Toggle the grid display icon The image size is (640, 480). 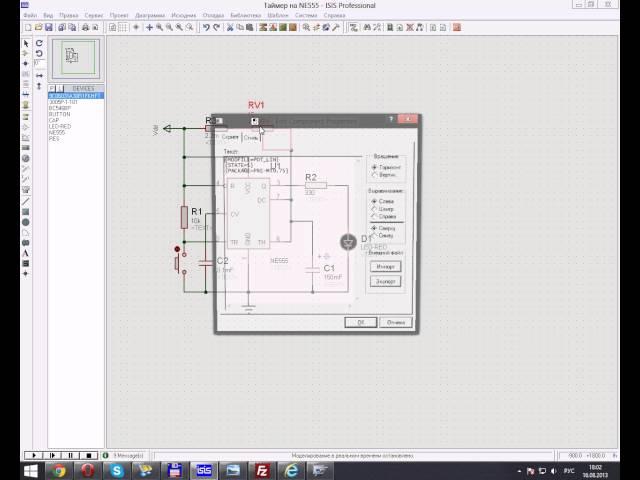[122, 27]
